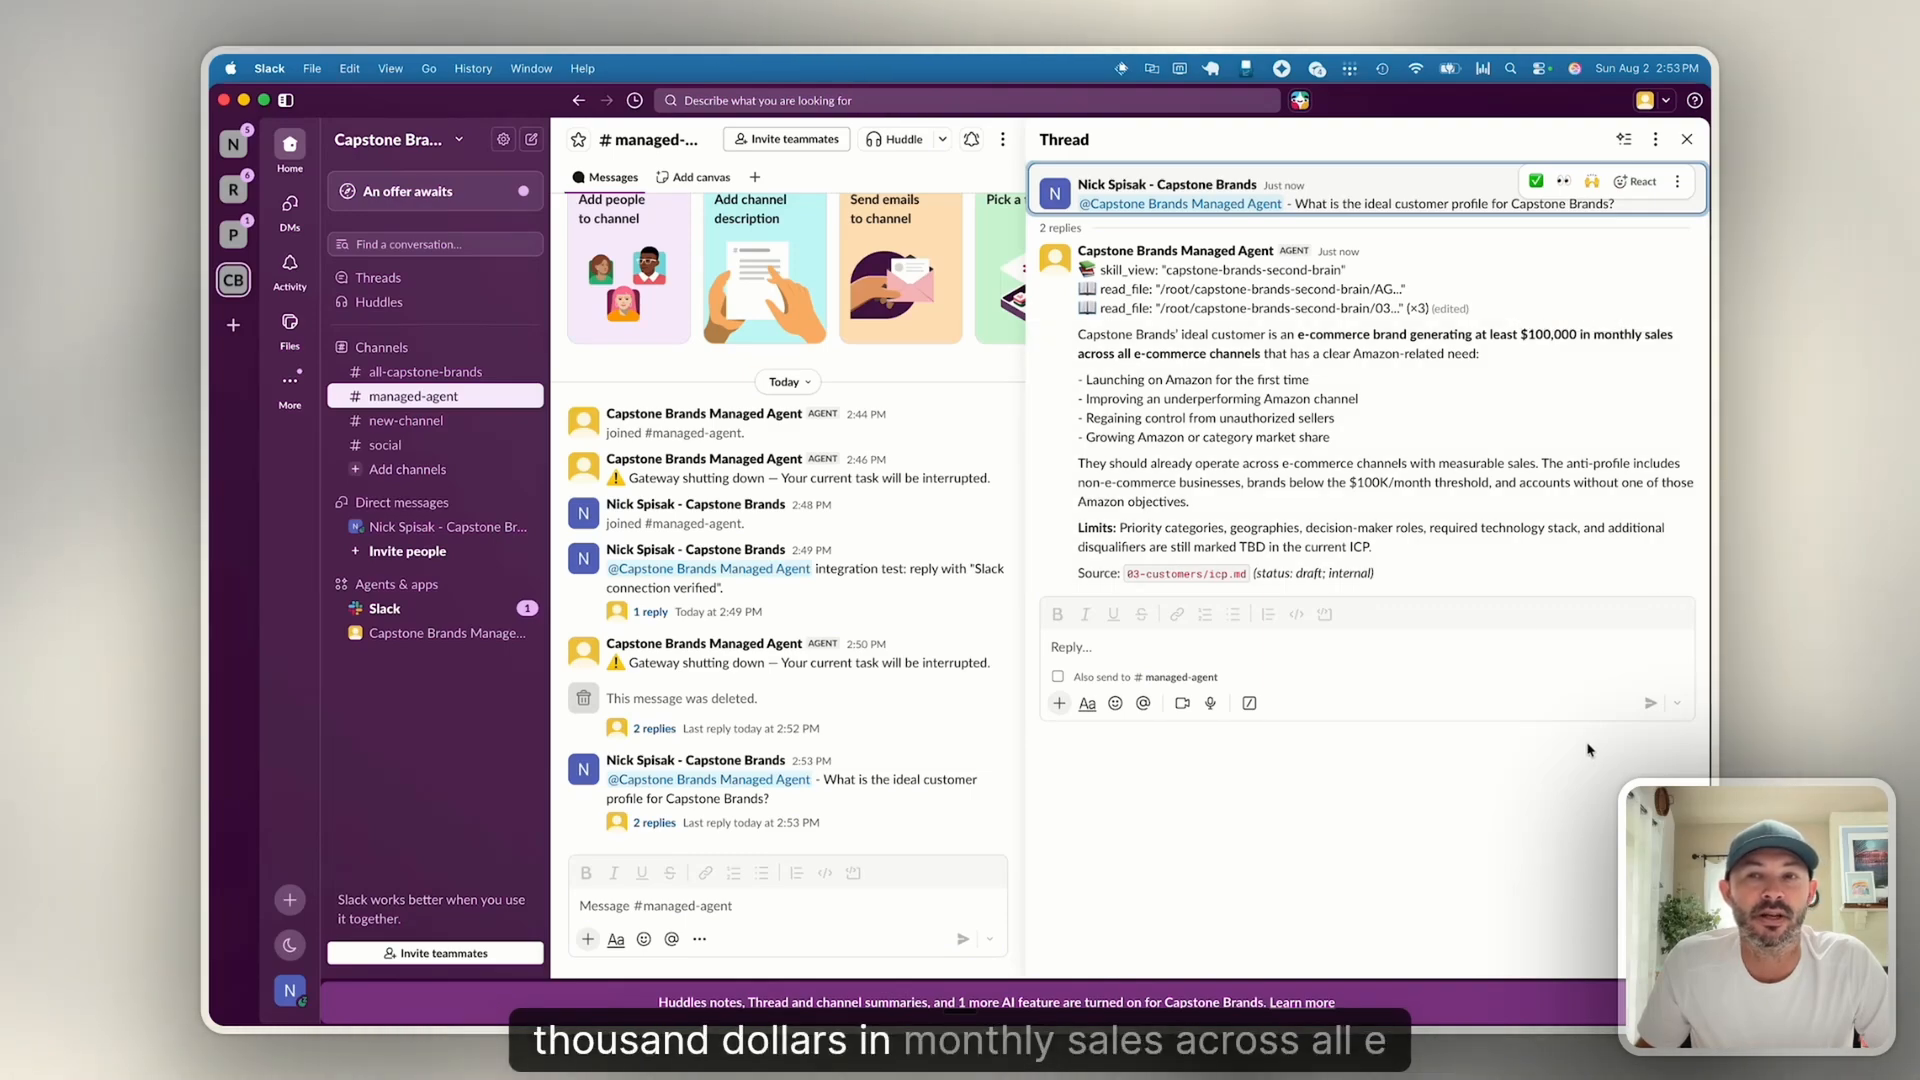
Task: Open channel more actions menu
Action: pos(1003,140)
